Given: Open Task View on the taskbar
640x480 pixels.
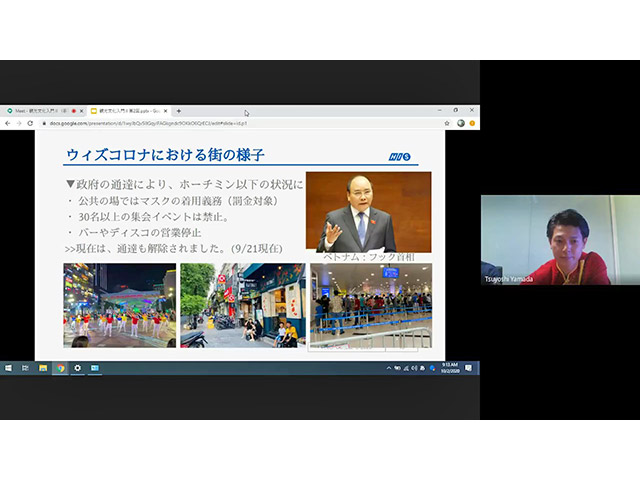Looking at the screenshot, I should click(25, 368).
